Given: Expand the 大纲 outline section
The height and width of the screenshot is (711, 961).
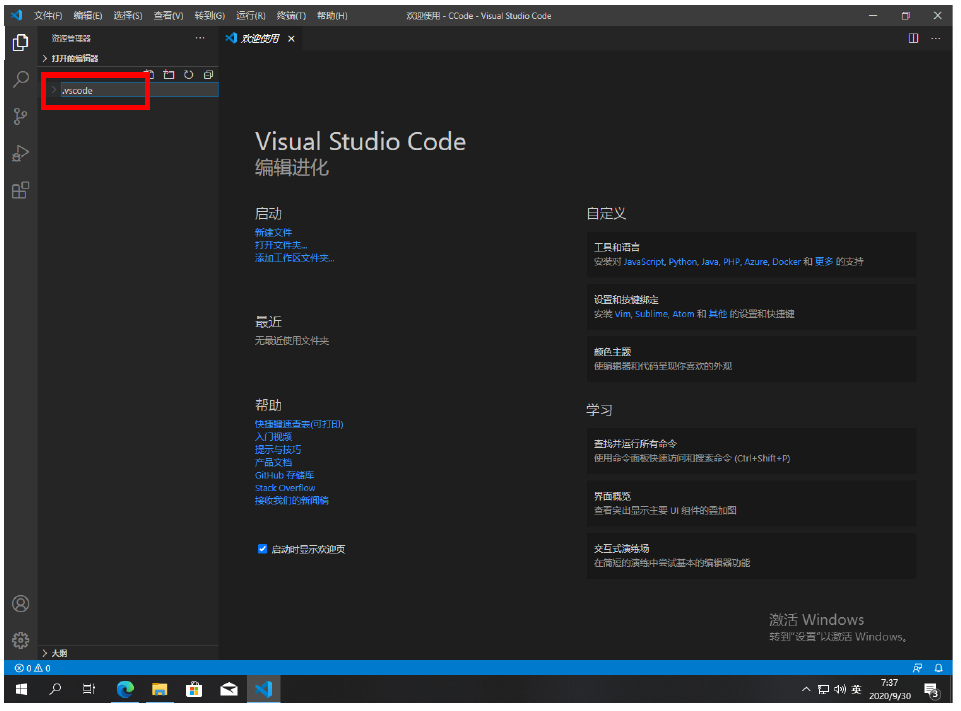Looking at the screenshot, I should pyautogui.click(x=60, y=653).
